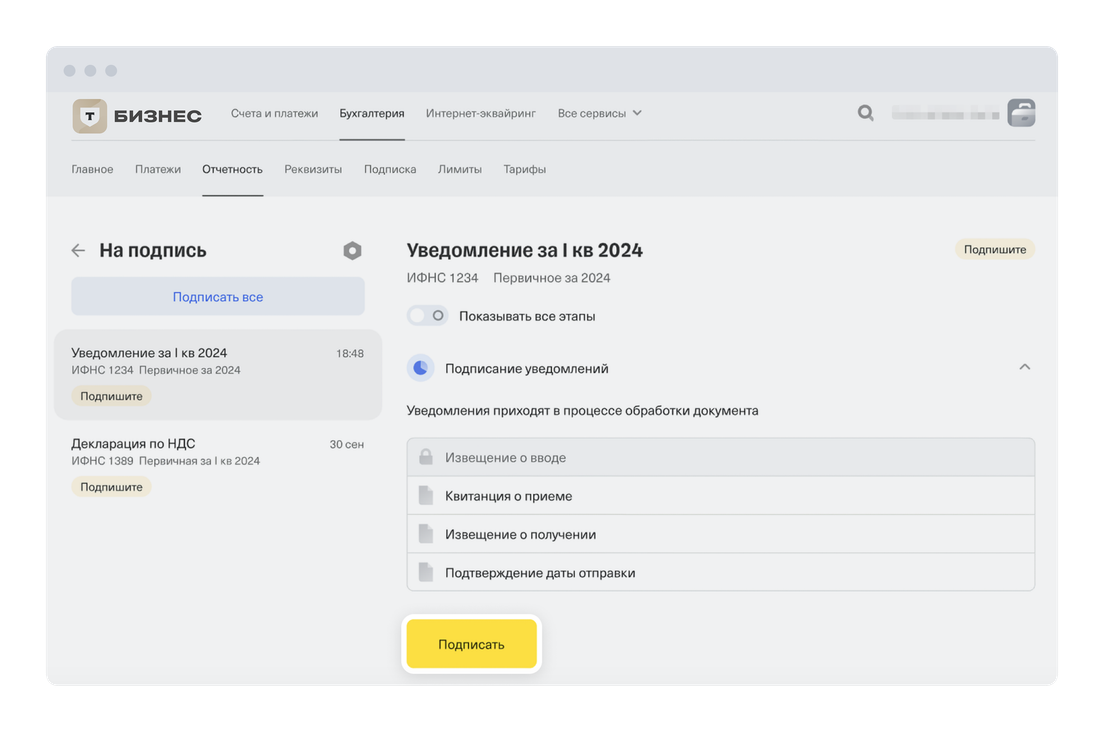The height and width of the screenshot is (732, 1104).
Task: Open the hexagon settings icon
Action: point(352,251)
